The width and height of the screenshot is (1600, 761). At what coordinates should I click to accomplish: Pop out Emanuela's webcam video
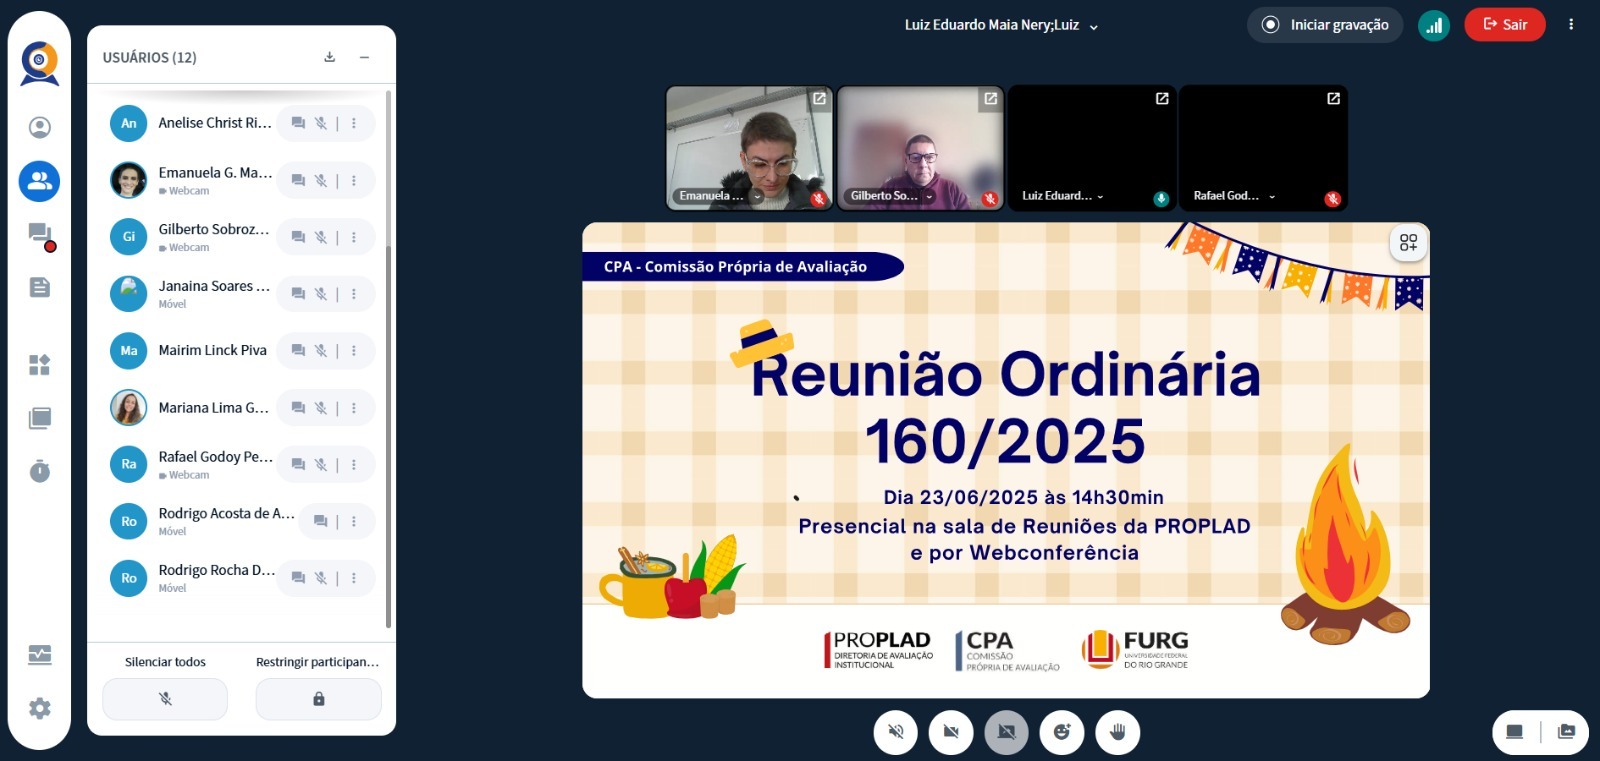[x=819, y=99]
